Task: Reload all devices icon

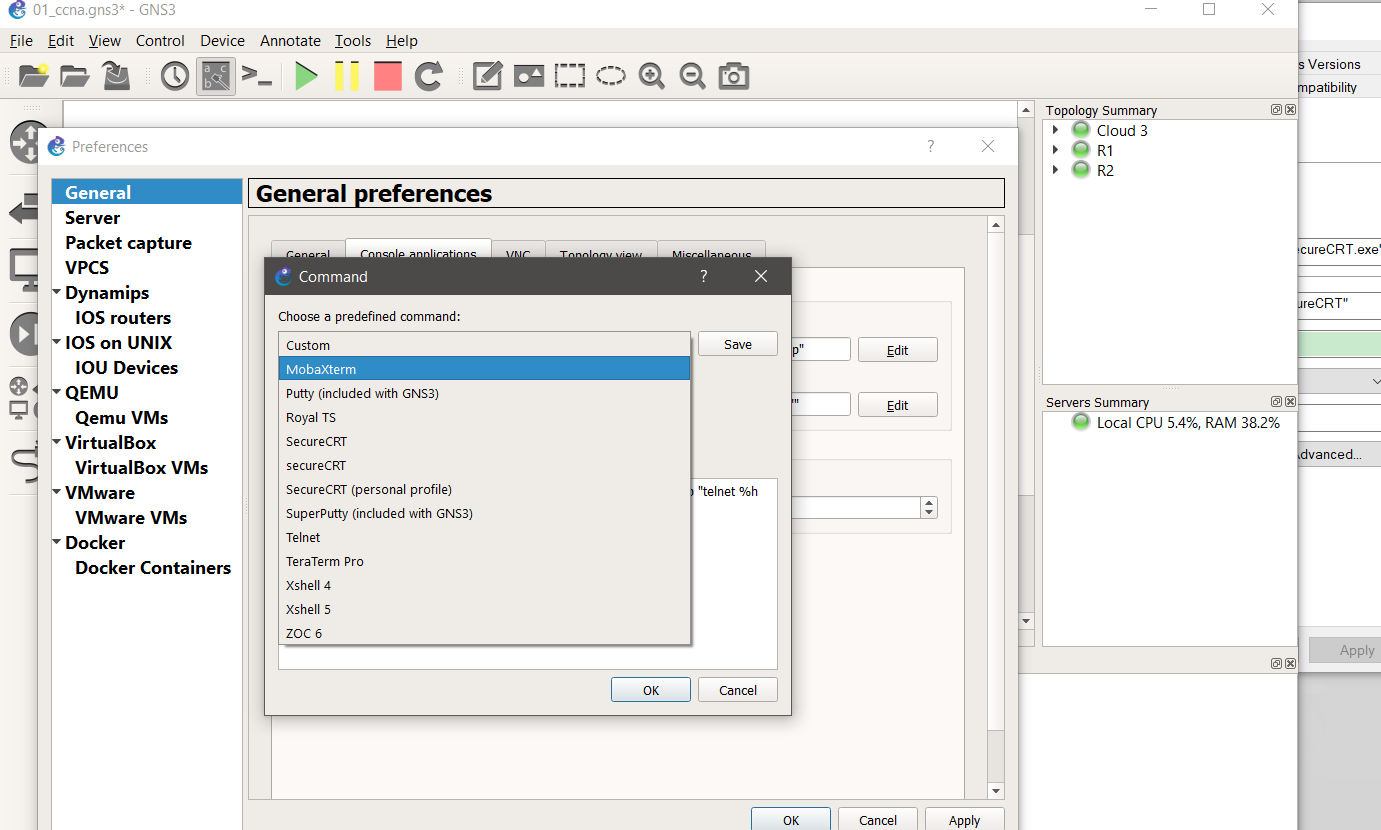Action: pyautogui.click(x=429, y=76)
